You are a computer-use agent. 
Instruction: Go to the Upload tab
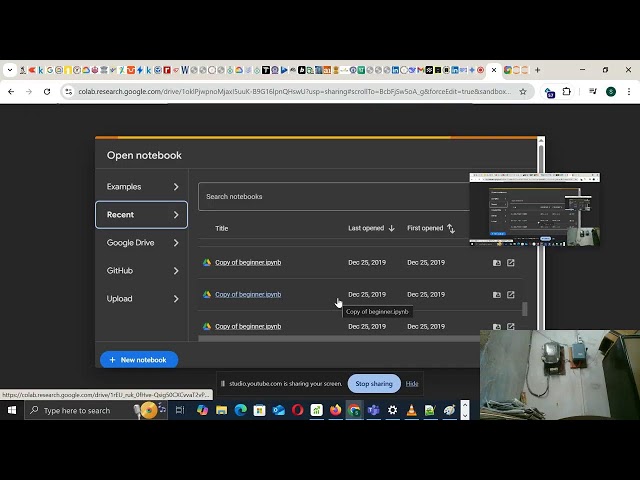point(141,299)
